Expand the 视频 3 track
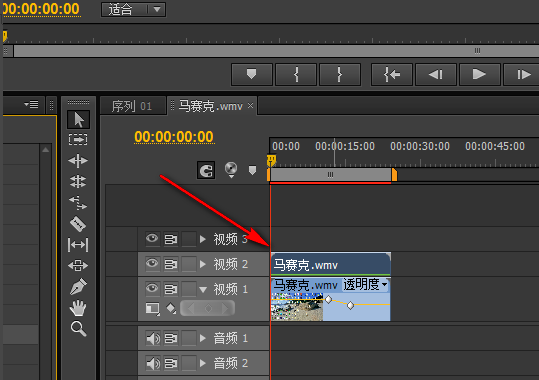This screenshot has height=380, width=539. 203,239
